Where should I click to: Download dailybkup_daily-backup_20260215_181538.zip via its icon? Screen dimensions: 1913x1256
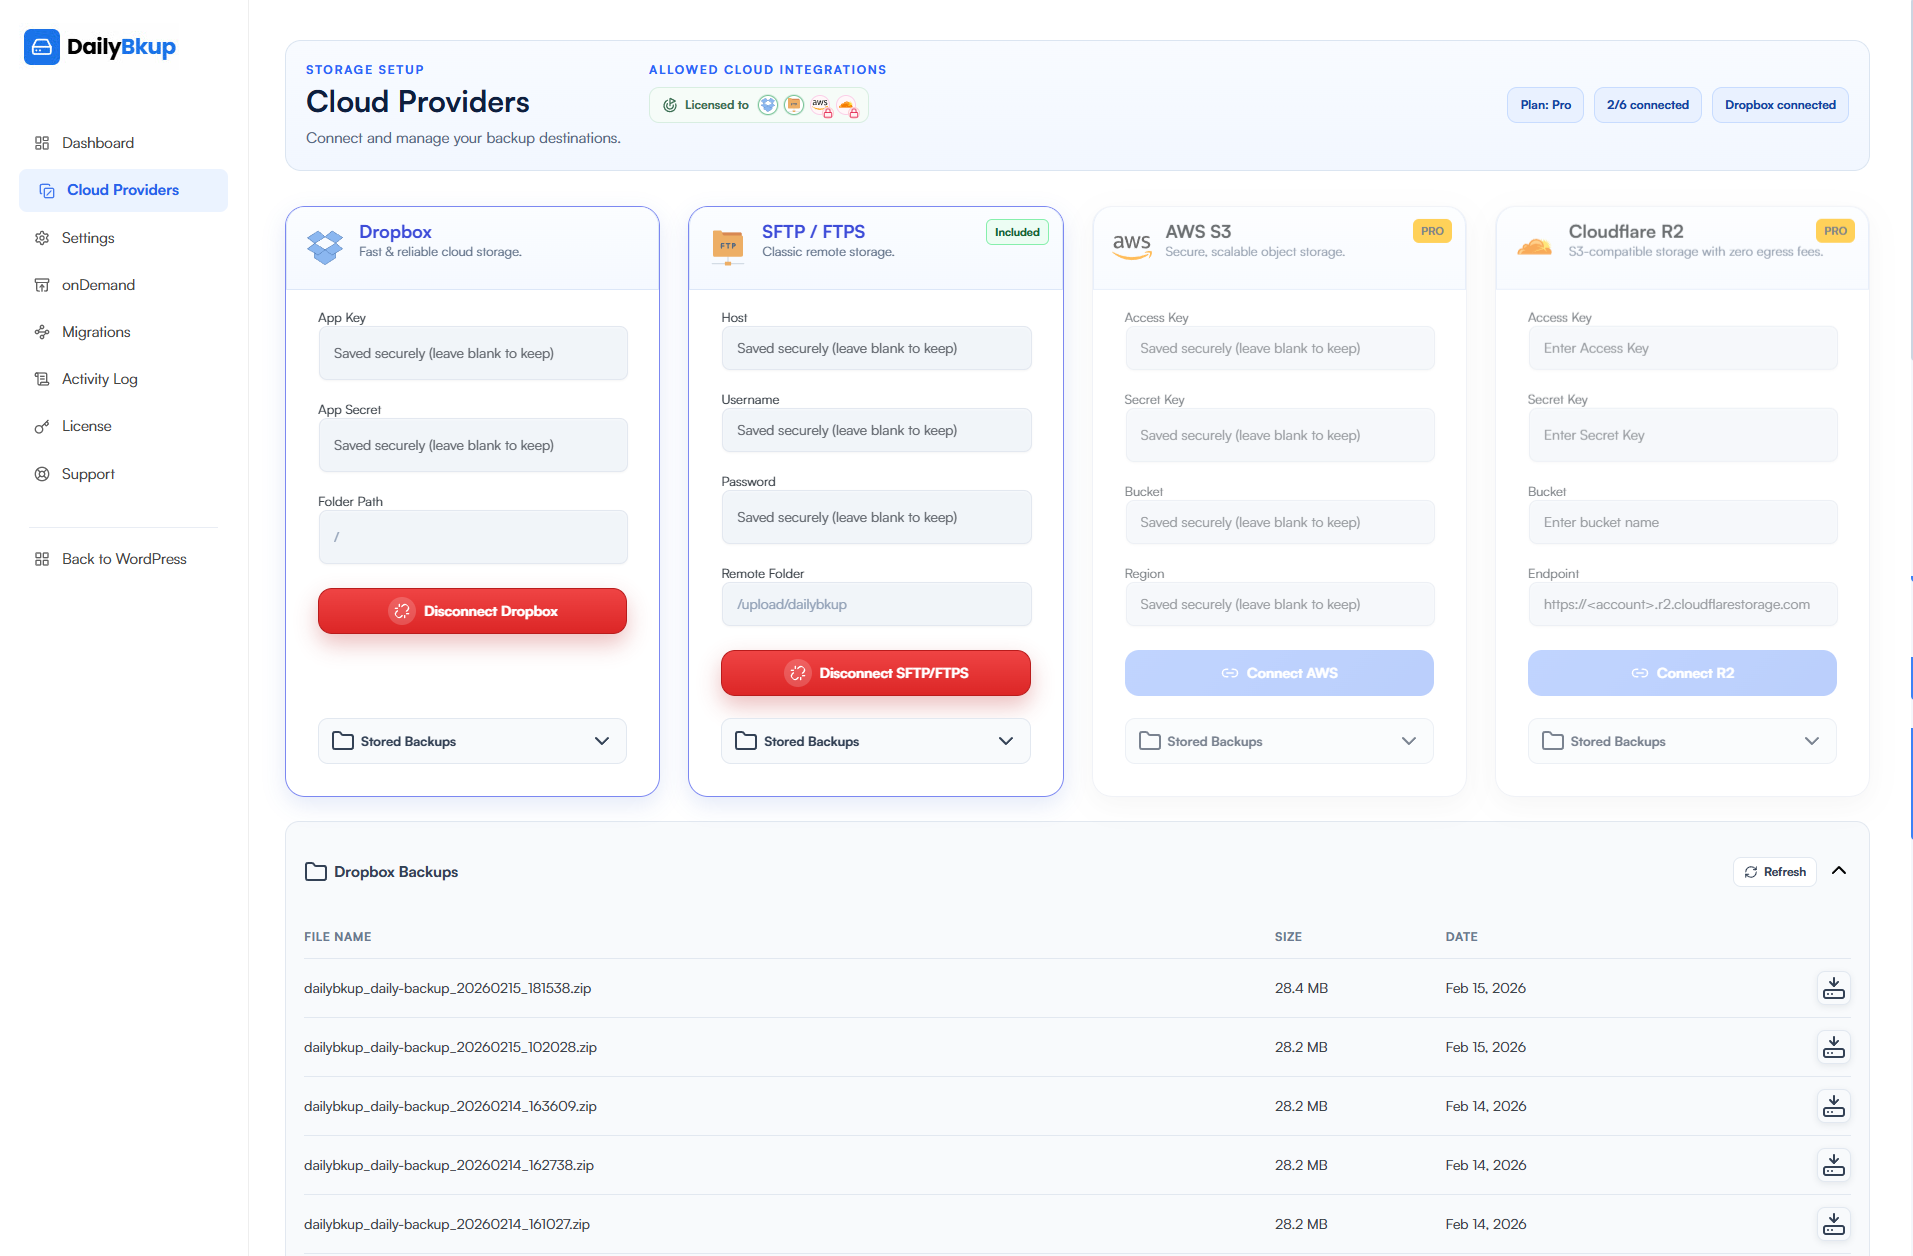[x=1833, y=988]
